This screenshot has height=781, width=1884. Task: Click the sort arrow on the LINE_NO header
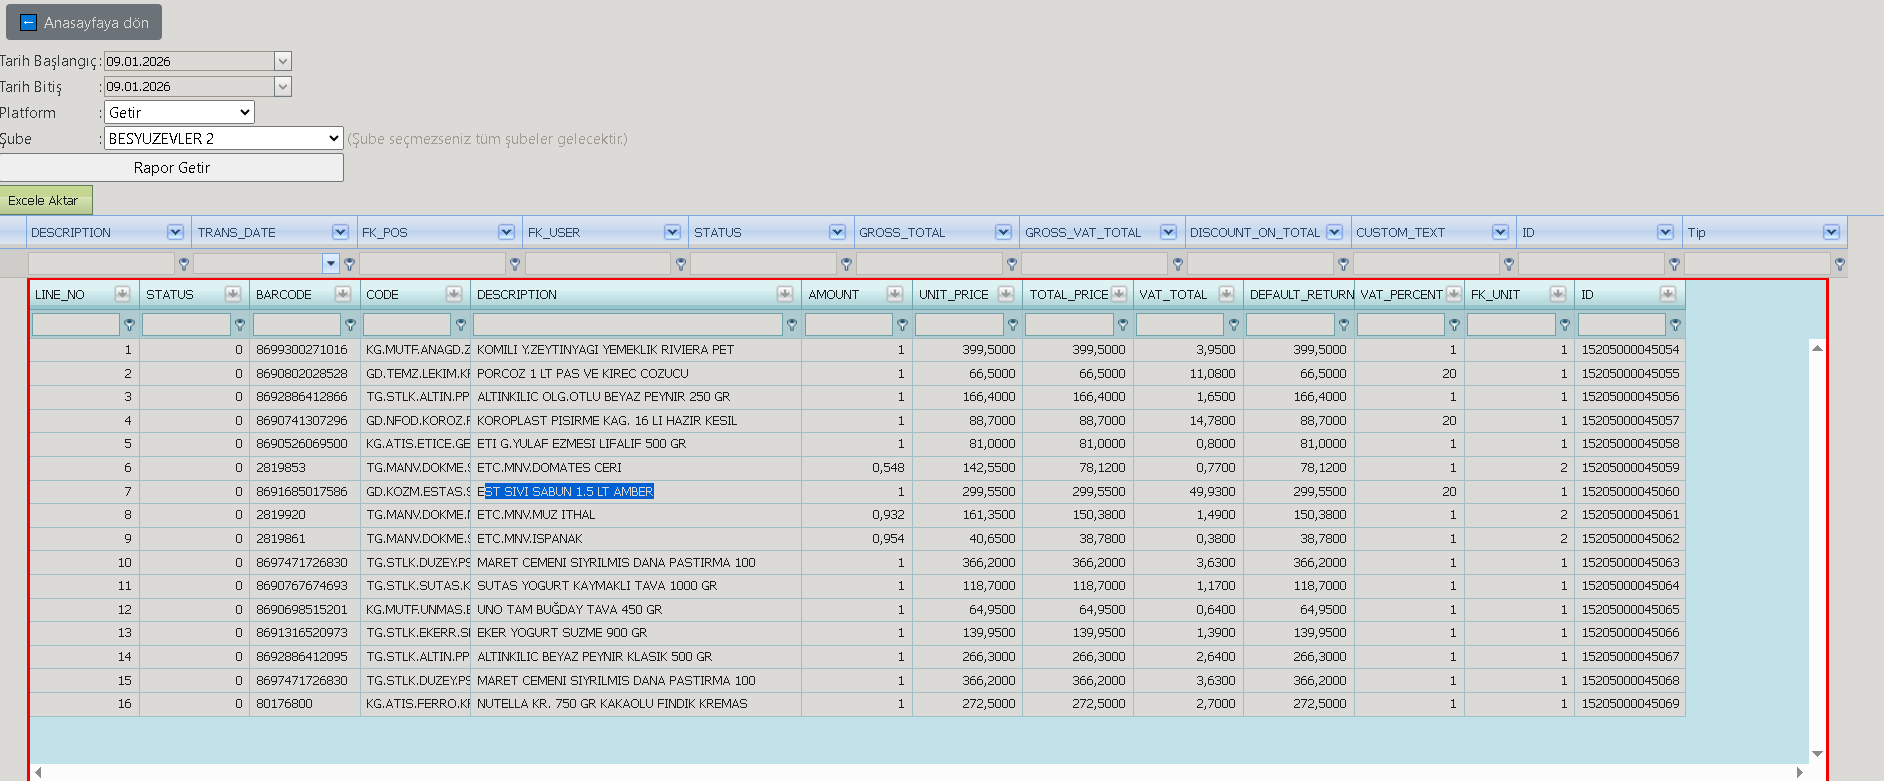coord(122,294)
